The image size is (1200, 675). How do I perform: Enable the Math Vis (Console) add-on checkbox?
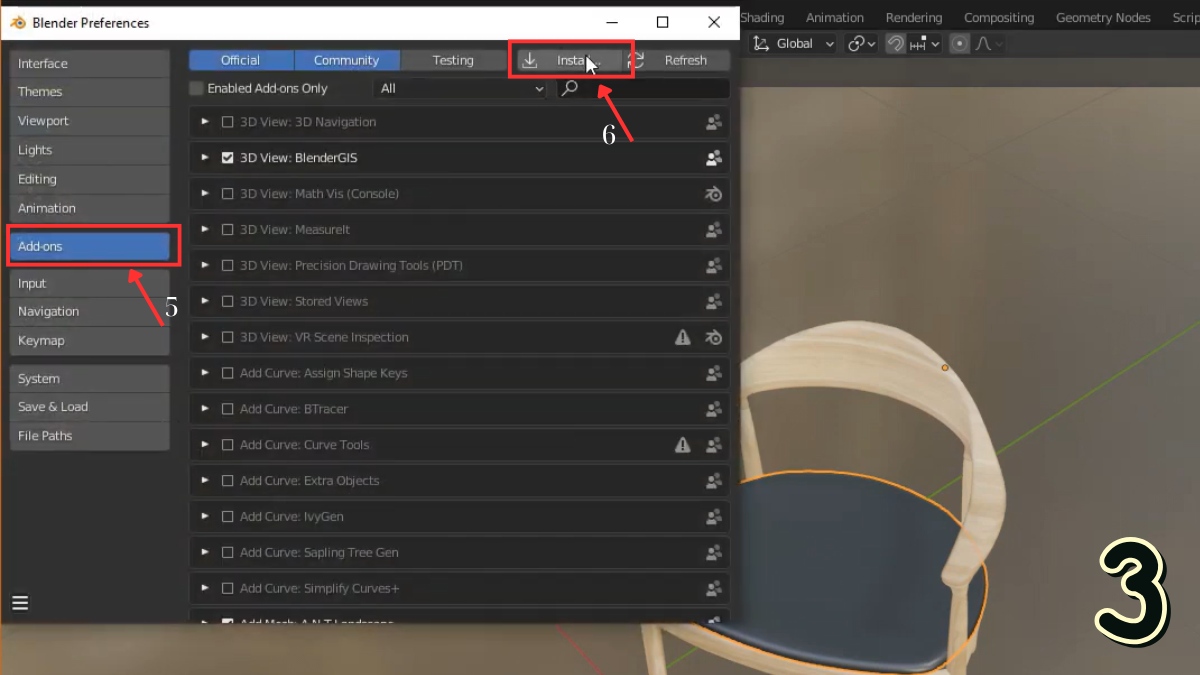click(x=227, y=194)
